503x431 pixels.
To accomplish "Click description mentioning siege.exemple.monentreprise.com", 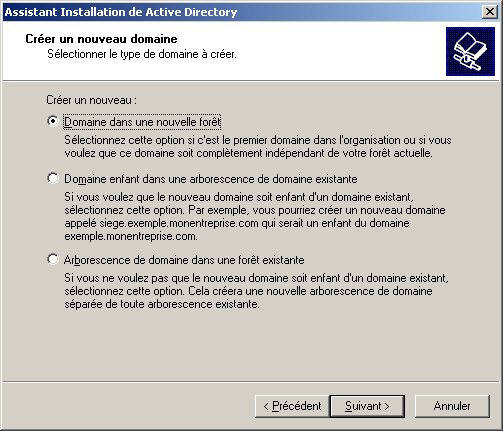I will point(255,217).
